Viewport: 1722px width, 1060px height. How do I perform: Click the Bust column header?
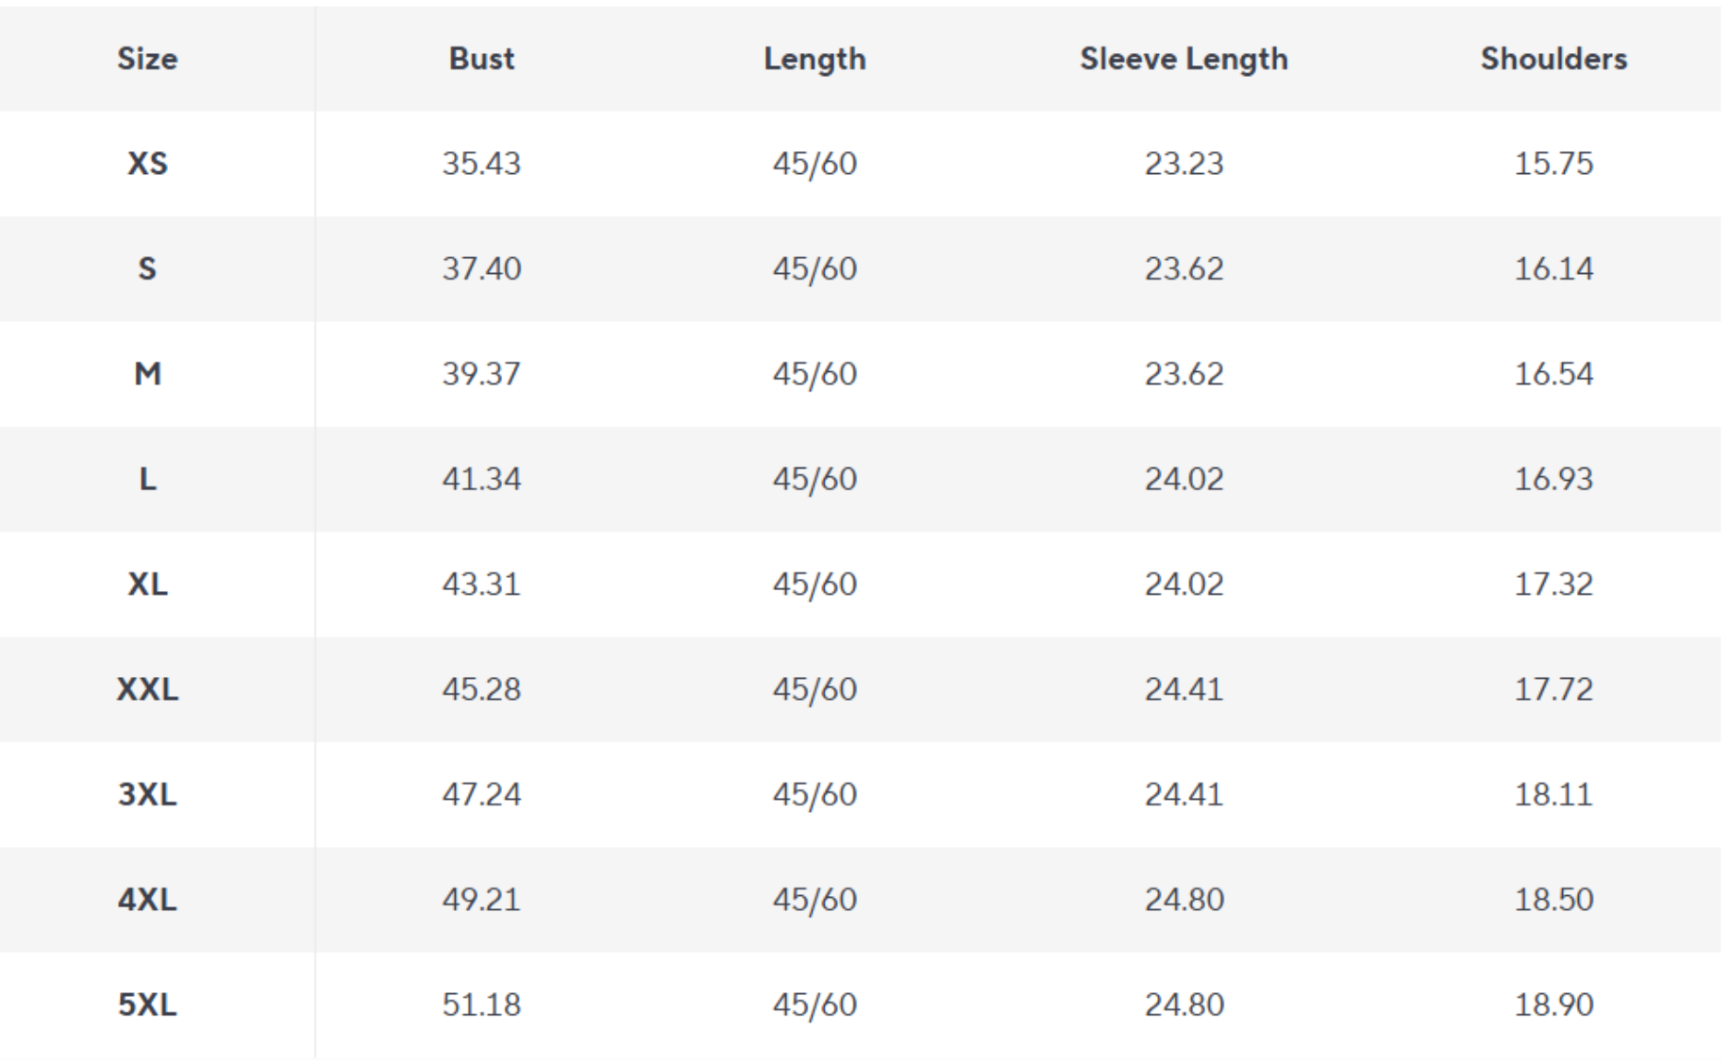point(481,59)
